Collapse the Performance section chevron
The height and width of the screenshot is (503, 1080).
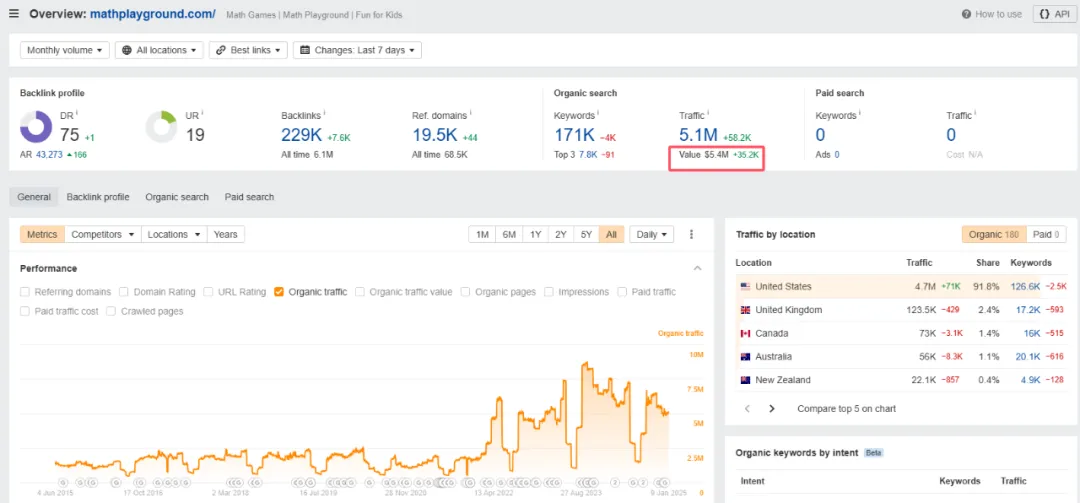point(697,268)
